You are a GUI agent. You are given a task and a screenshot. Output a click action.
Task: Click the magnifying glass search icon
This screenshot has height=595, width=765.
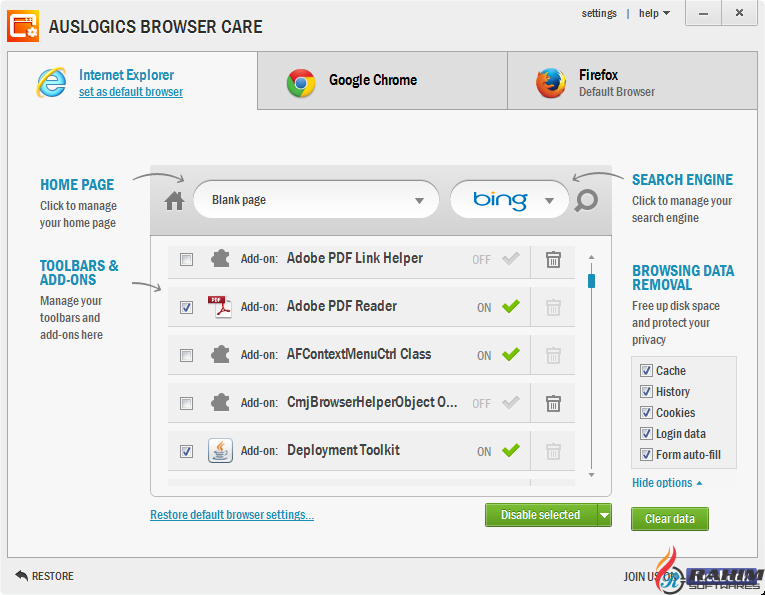pyautogui.click(x=586, y=200)
